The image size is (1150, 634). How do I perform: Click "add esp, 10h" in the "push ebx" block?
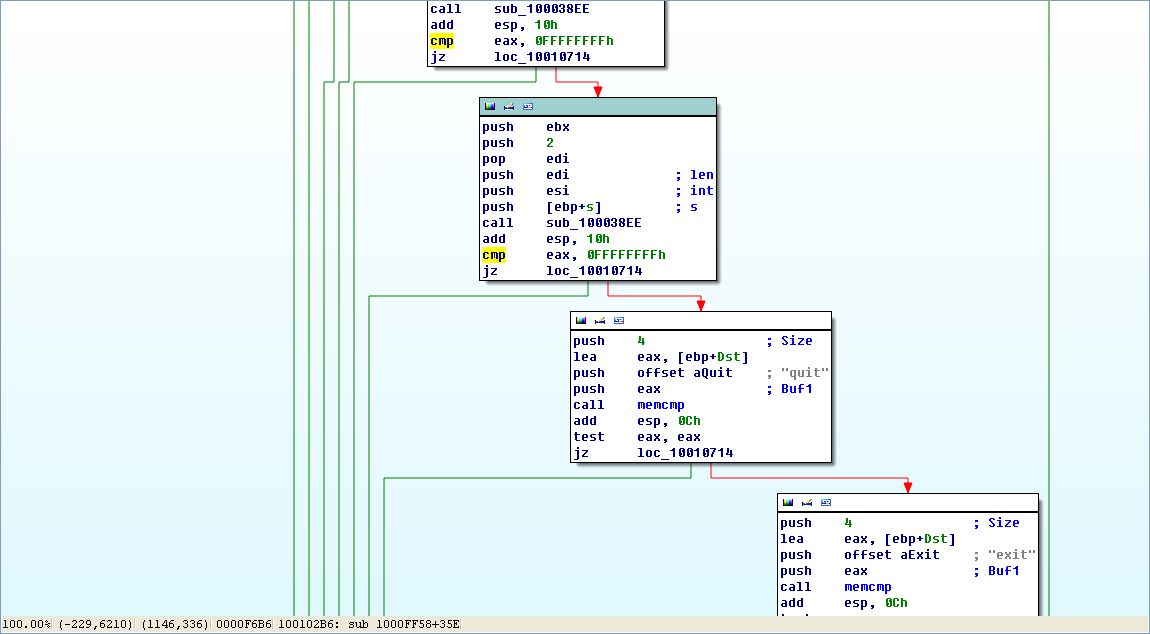point(546,239)
